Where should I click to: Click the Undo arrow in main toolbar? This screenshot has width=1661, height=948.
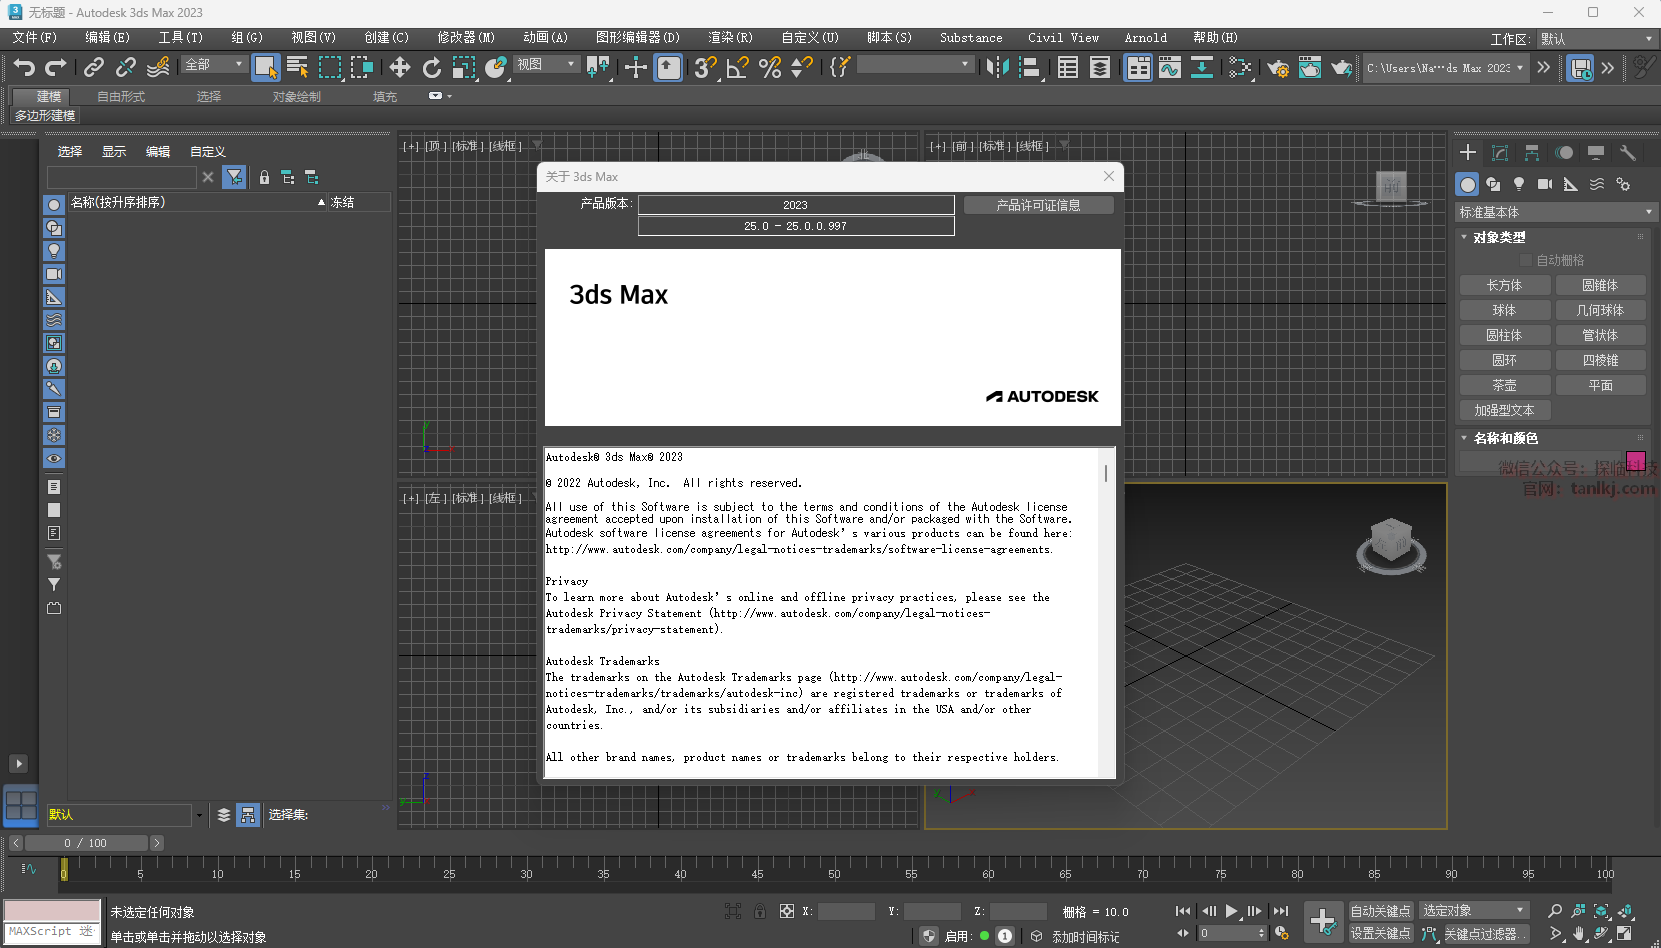[x=24, y=67]
